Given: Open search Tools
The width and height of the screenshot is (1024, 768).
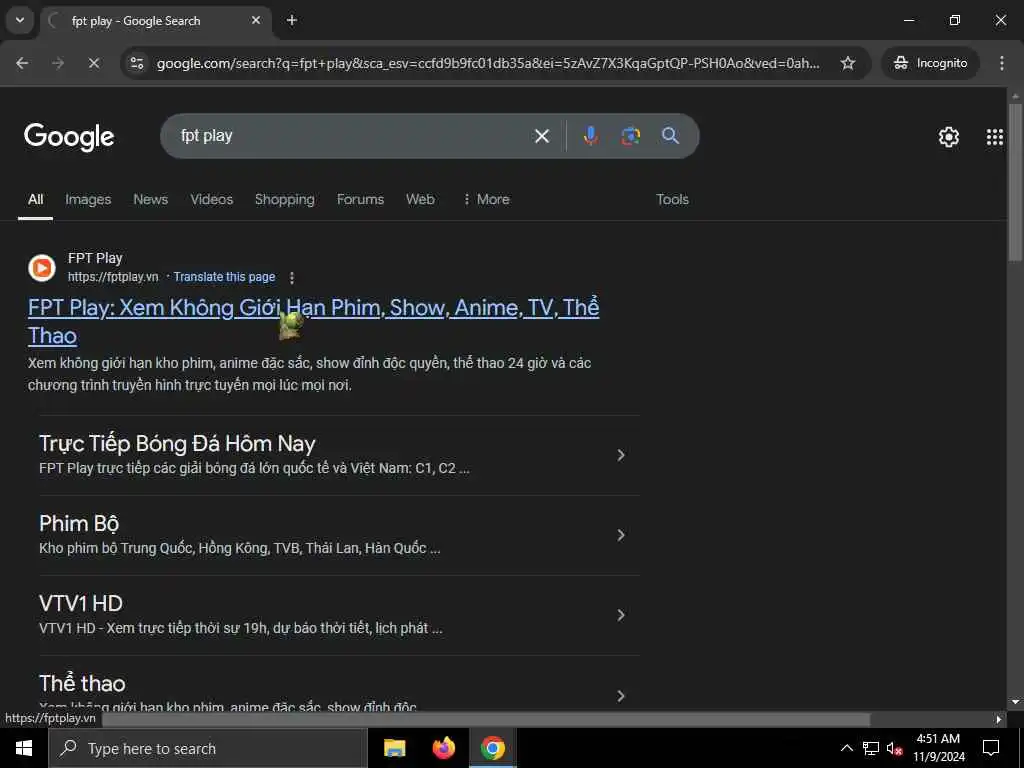Looking at the screenshot, I should [x=673, y=200].
